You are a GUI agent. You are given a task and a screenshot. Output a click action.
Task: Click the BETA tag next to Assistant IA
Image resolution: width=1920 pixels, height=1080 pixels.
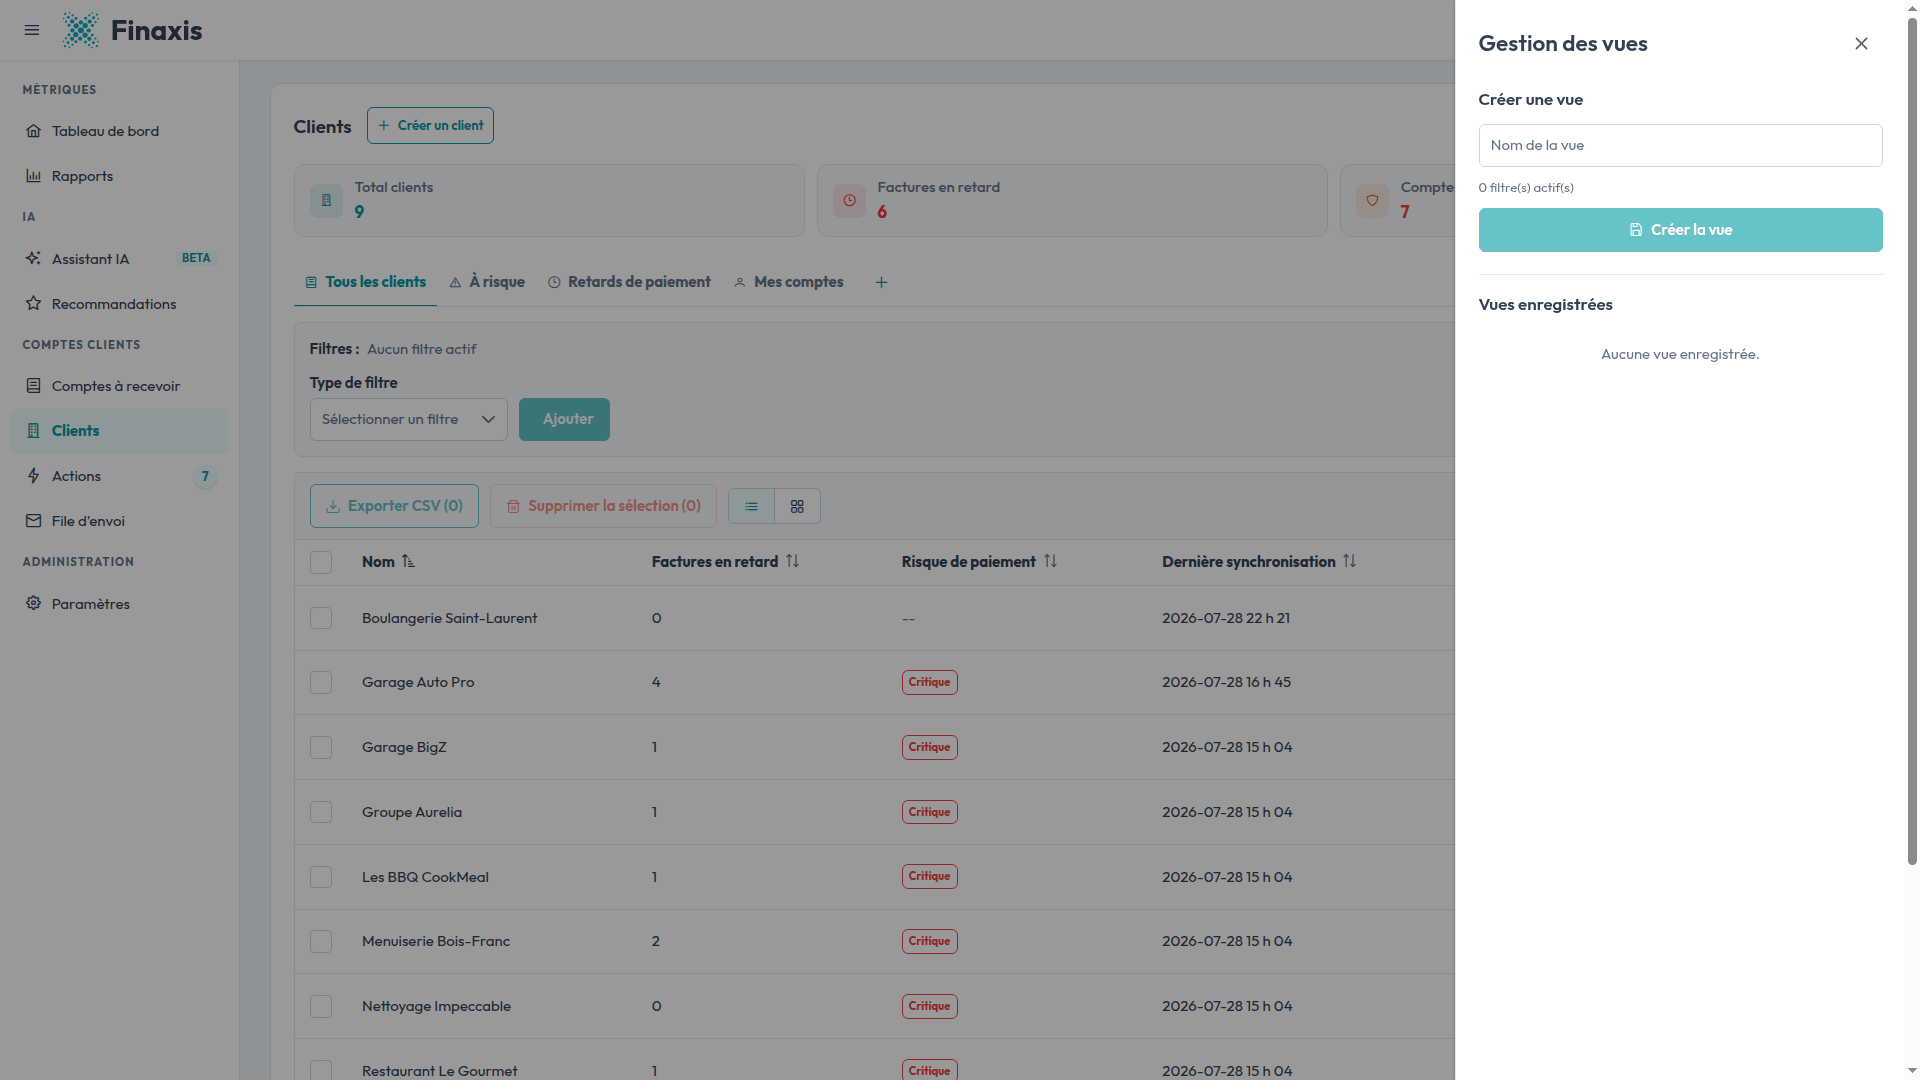[196, 259]
